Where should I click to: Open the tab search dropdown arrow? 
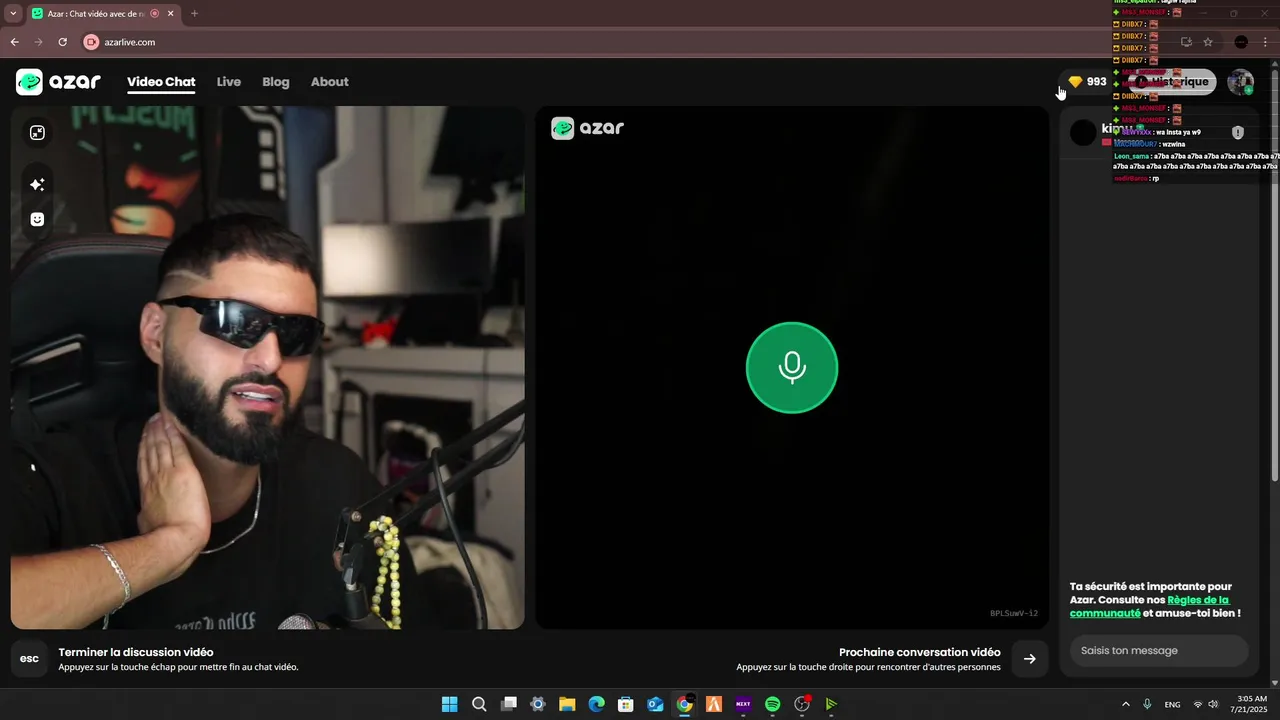click(13, 14)
